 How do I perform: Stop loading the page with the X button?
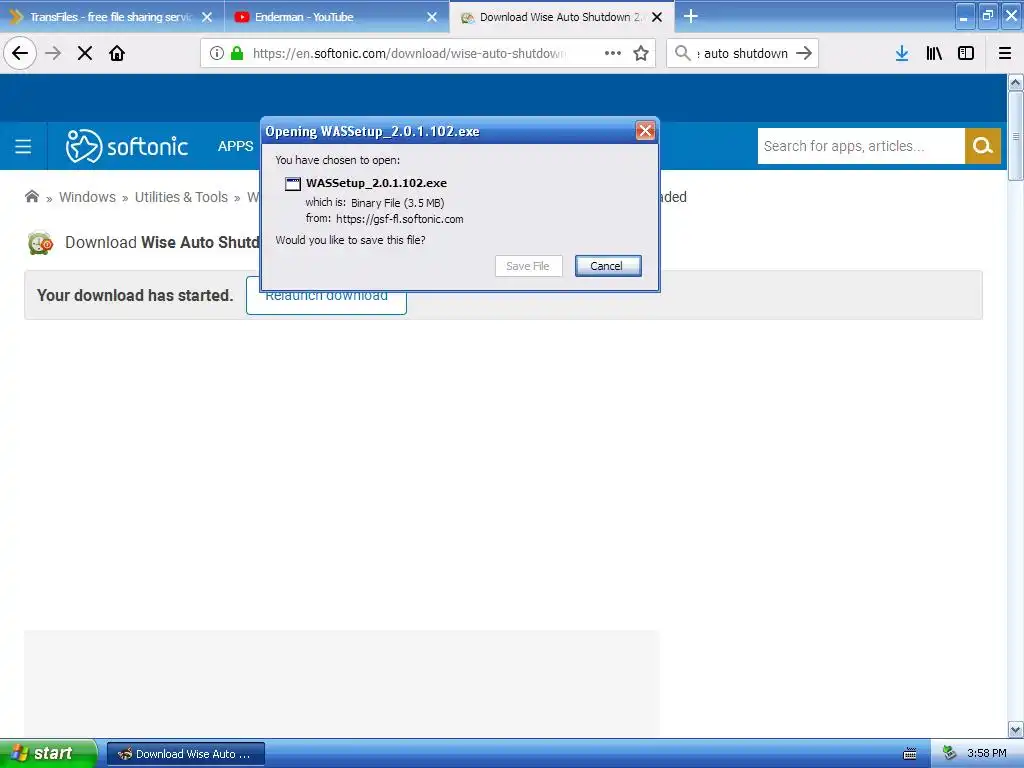click(85, 53)
